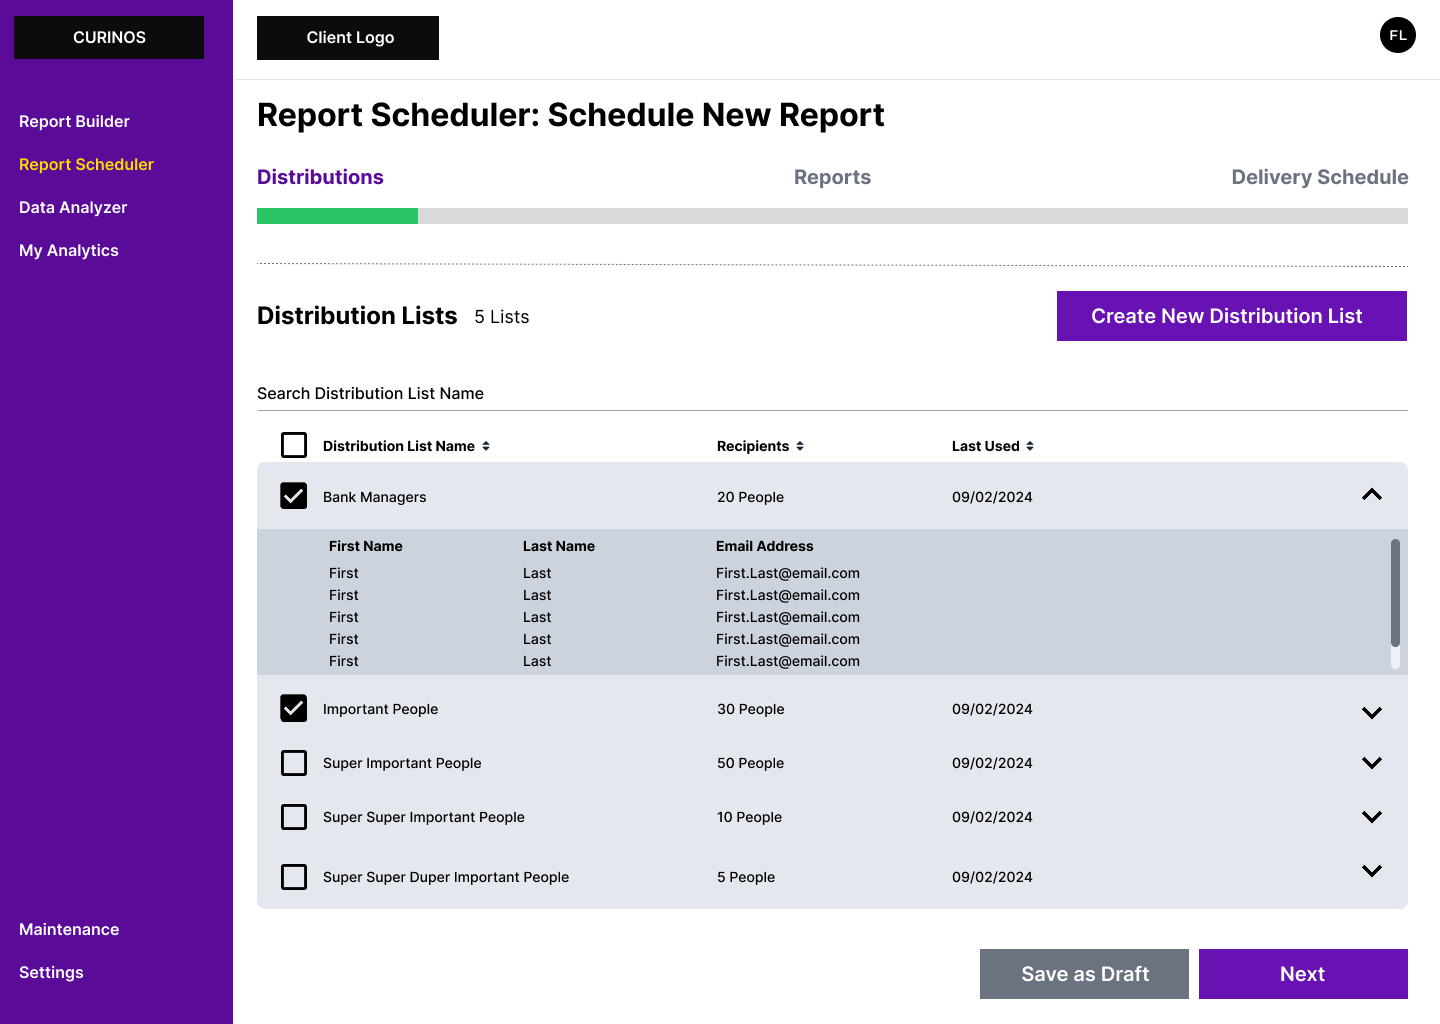
Task: Sort by Distribution List Name arrows
Action: [486, 446]
